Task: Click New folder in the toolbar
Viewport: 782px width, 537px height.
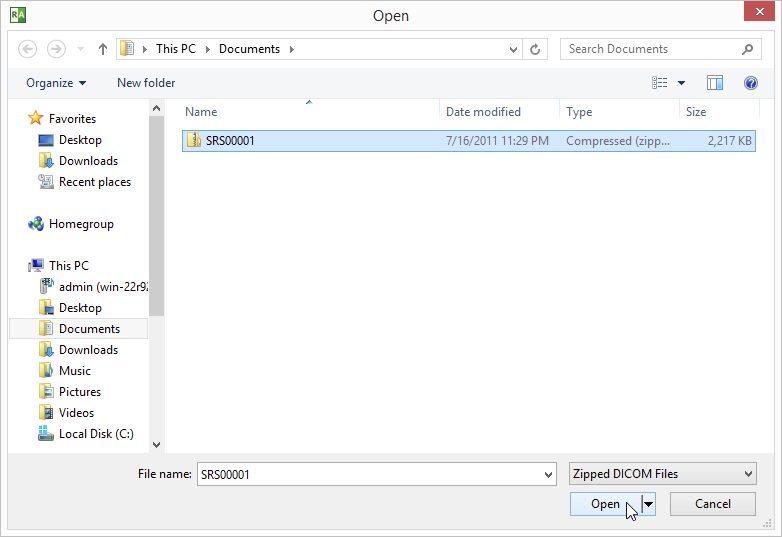Action: [146, 83]
